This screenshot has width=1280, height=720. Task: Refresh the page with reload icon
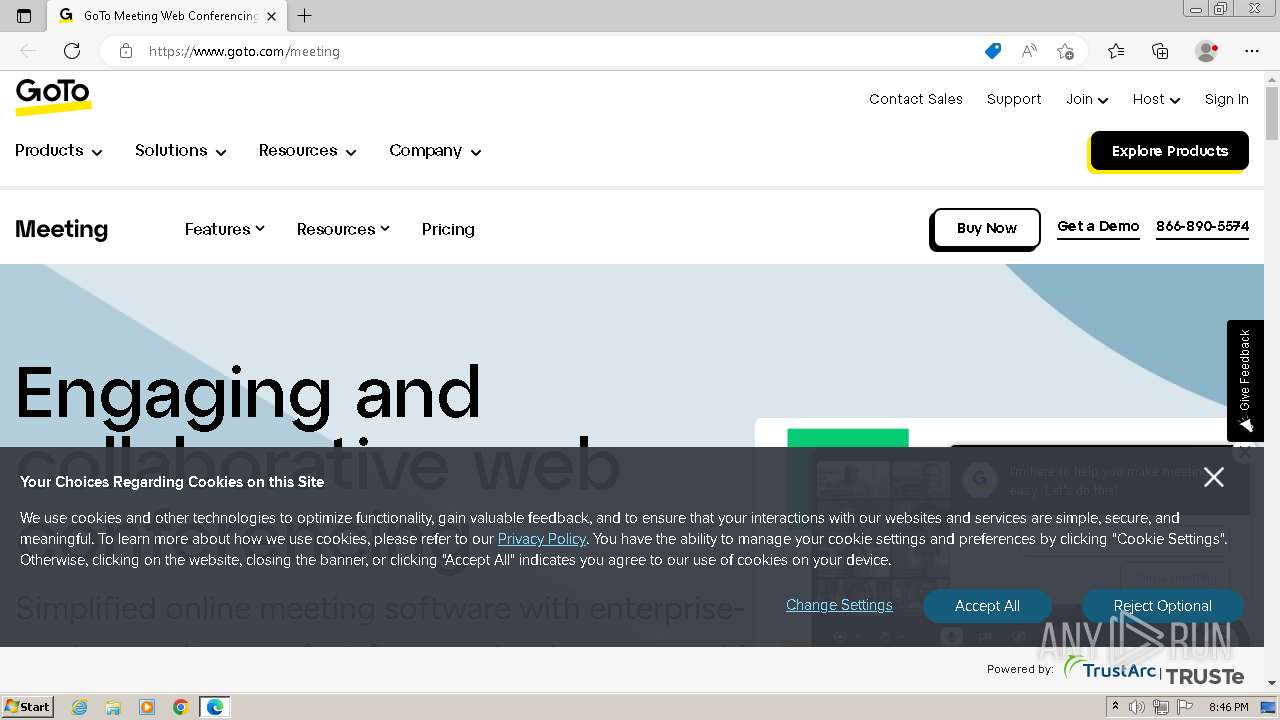(x=72, y=51)
